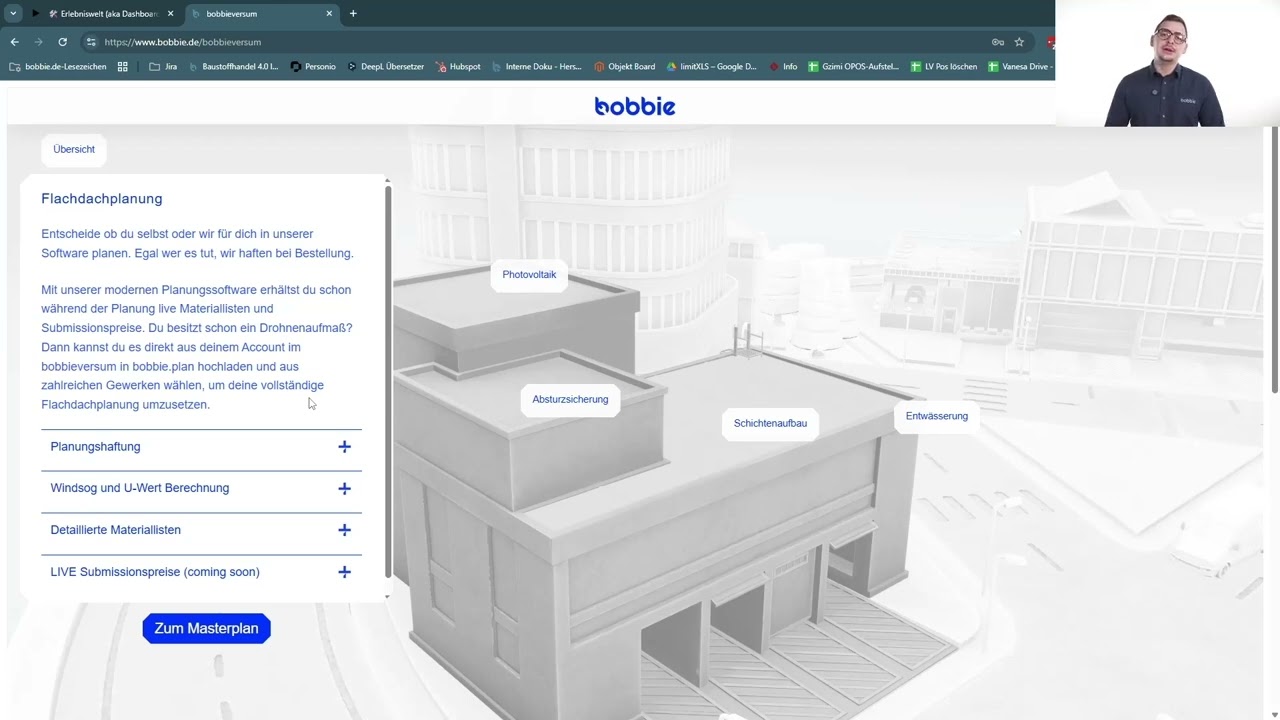Open the Objekt Board bookmark
Screen dimensions: 1280x720
(624, 67)
